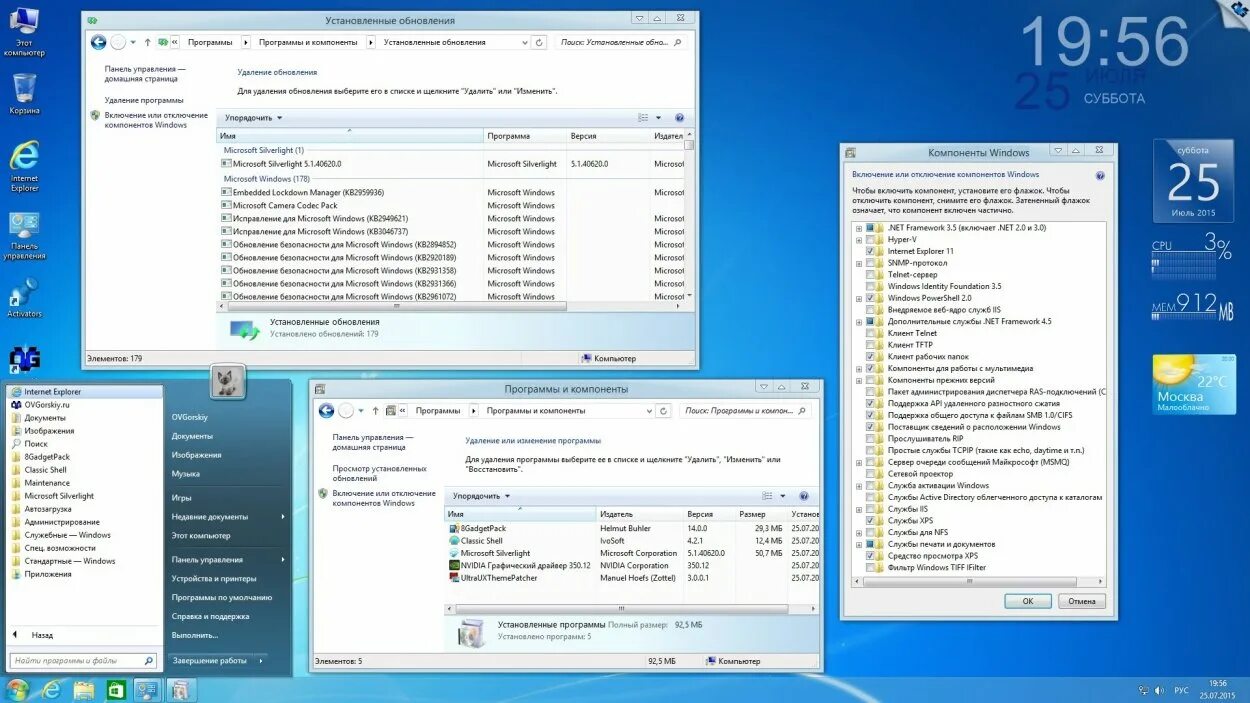Click back arrow in Программы и компоненты window

click(326, 410)
